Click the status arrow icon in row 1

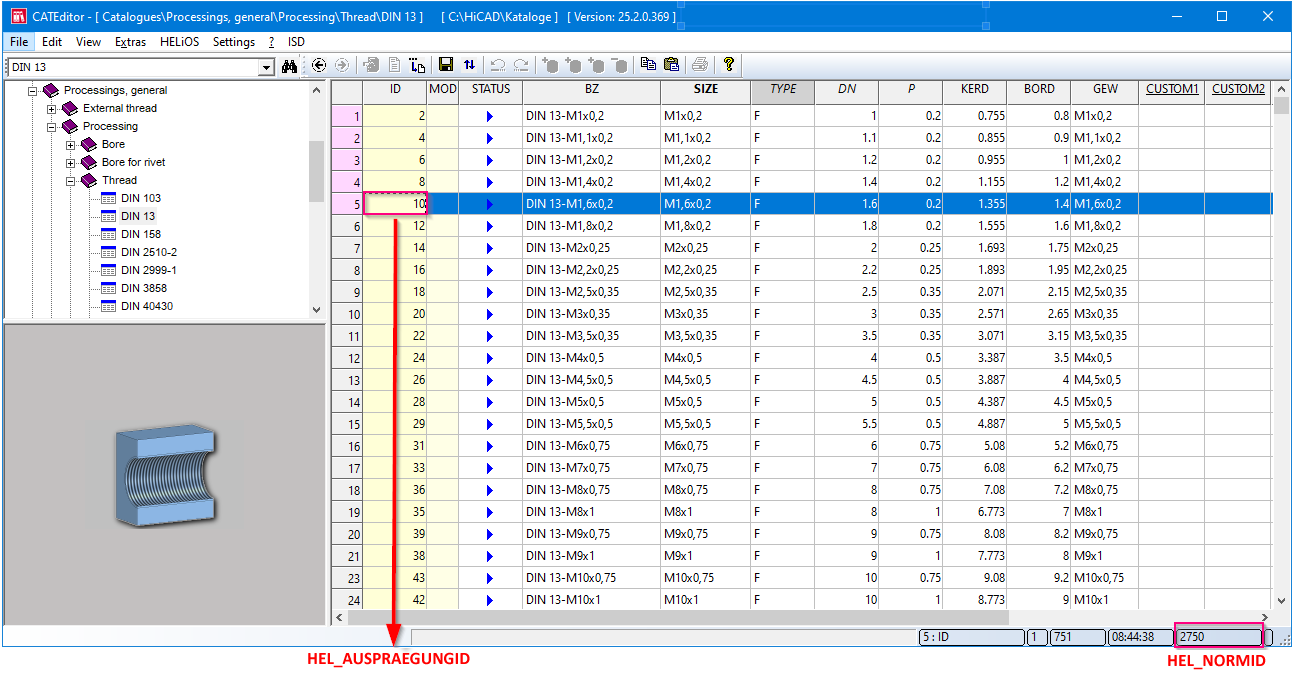pos(490,116)
